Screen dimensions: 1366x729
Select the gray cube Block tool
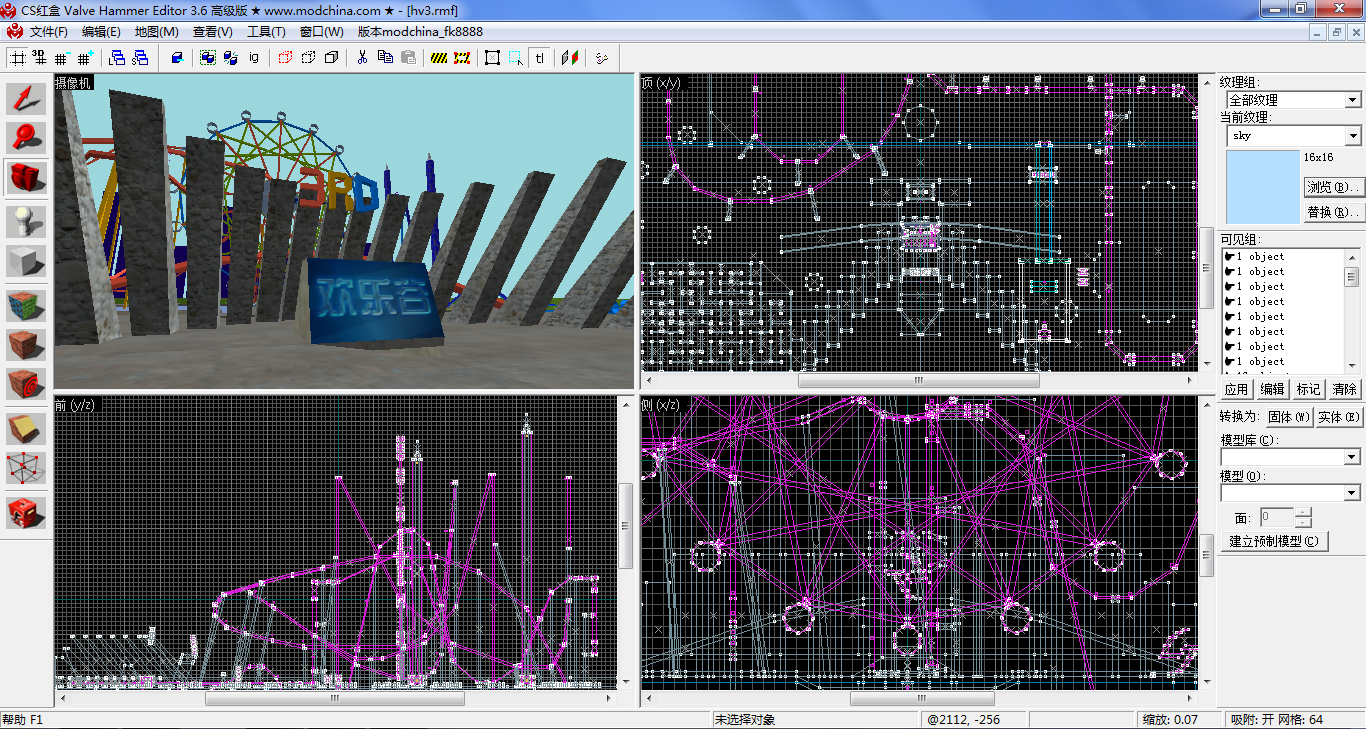click(26, 261)
